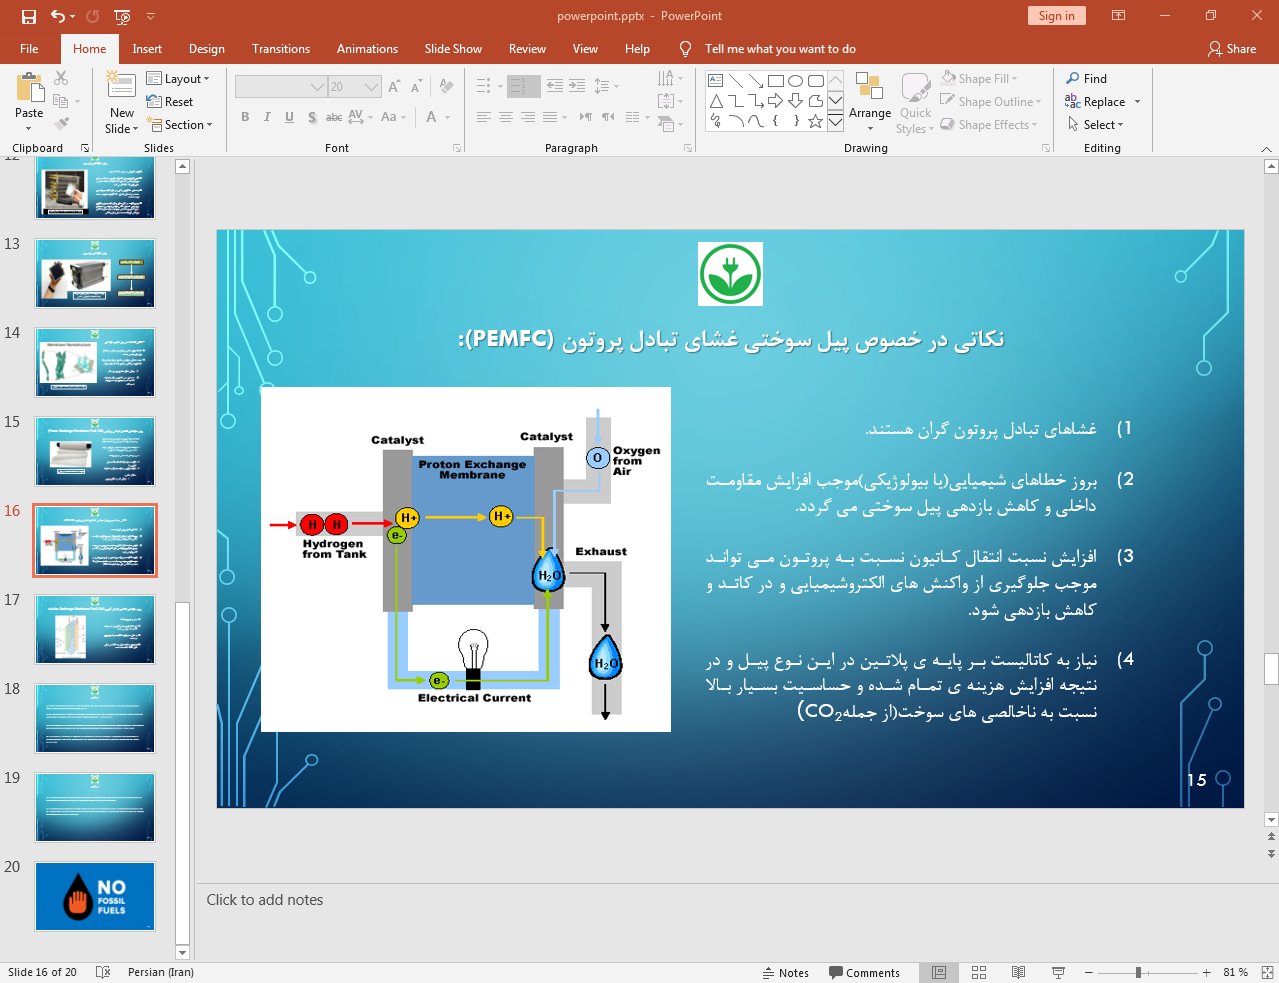Open the Layout dropdown
1279x983 pixels.
coord(178,78)
